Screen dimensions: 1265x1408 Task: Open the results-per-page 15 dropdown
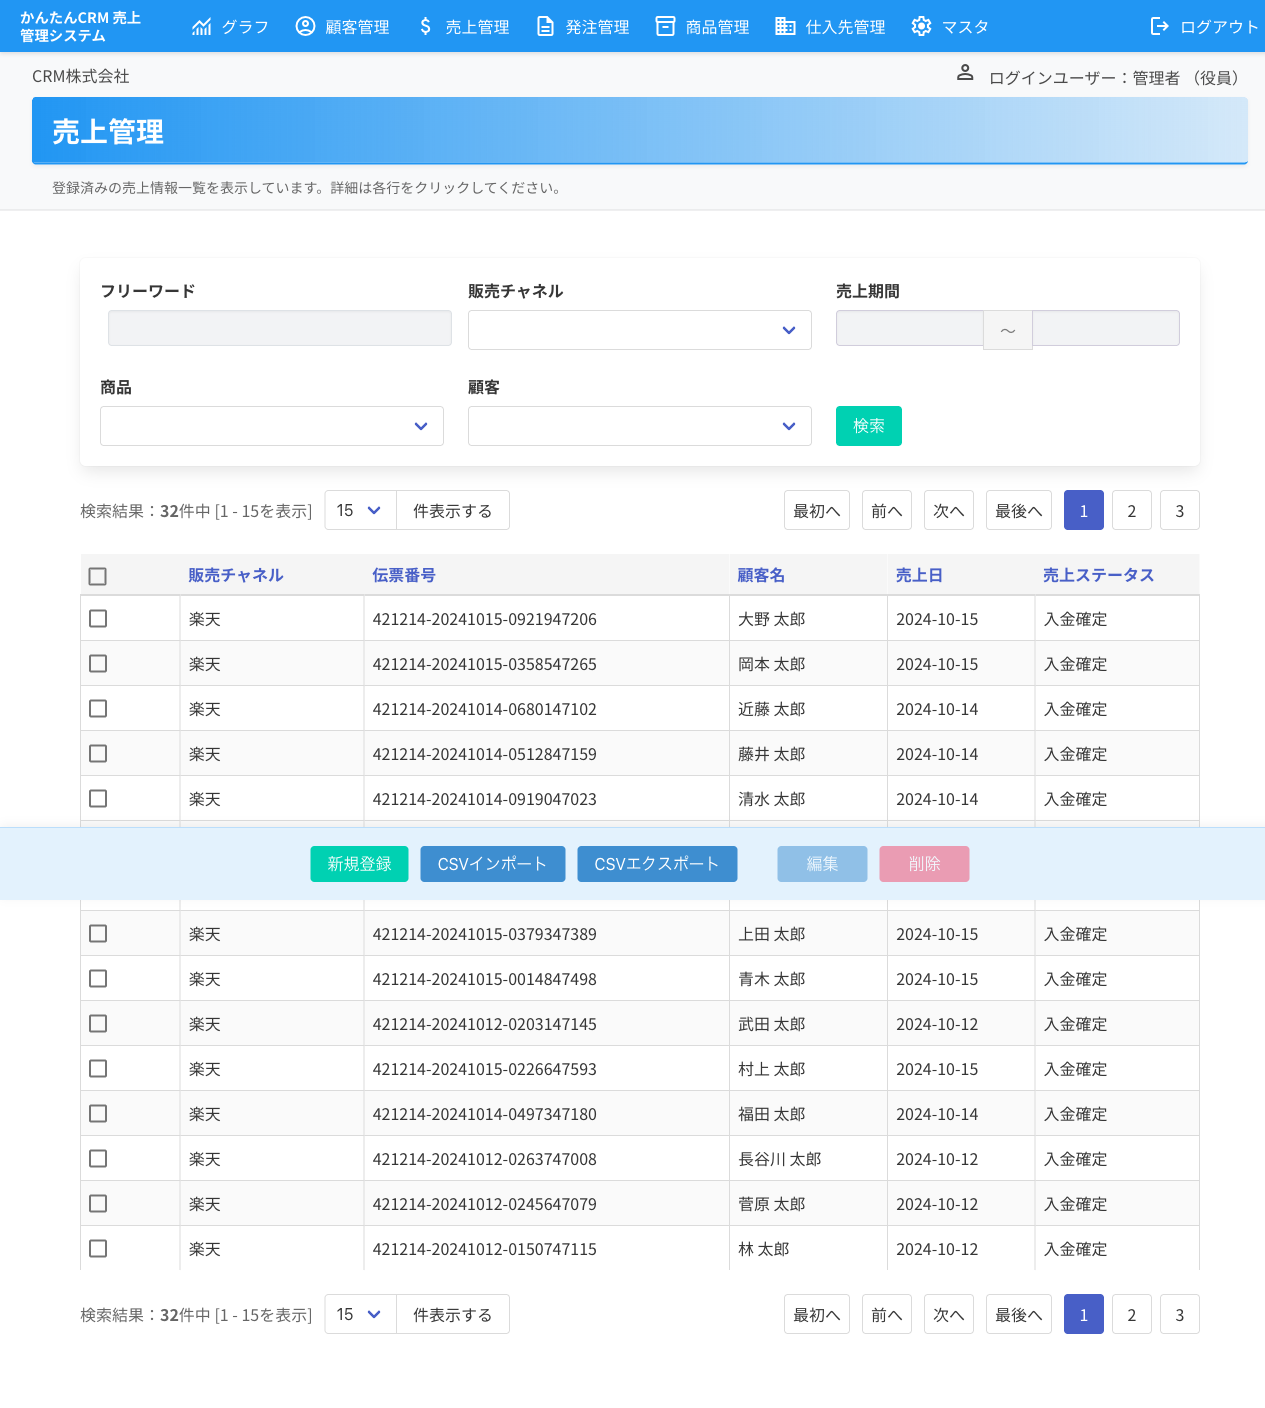(x=359, y=510)
